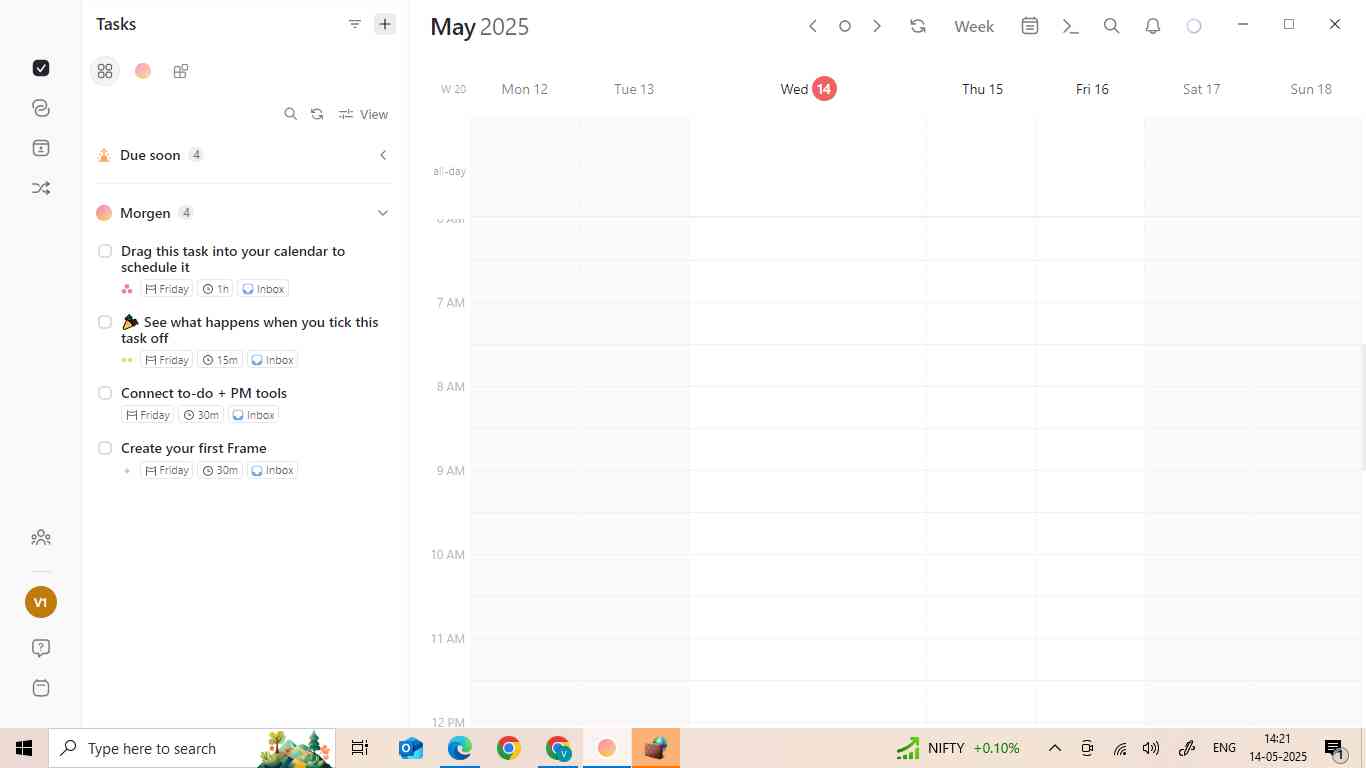Open Google Chrome from the taskbar

(509, 748)
